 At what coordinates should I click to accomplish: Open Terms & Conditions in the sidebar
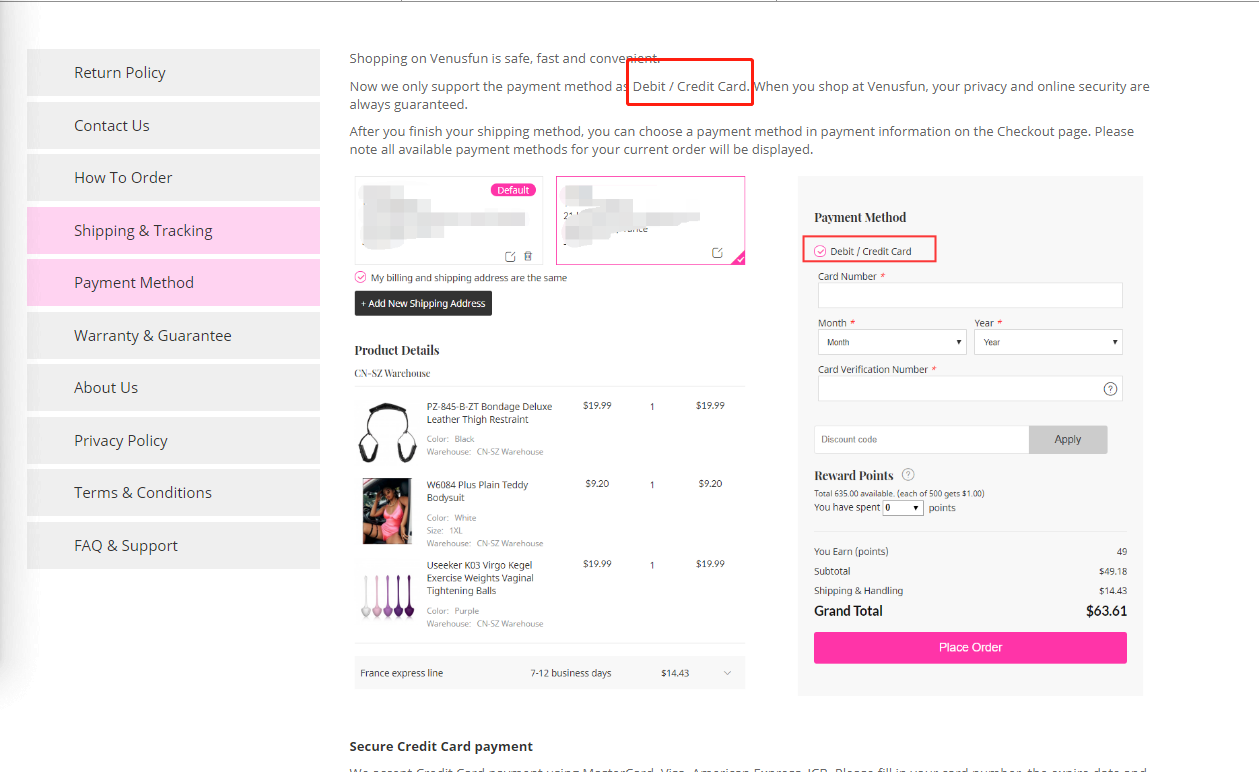click(x=173, y=493)
